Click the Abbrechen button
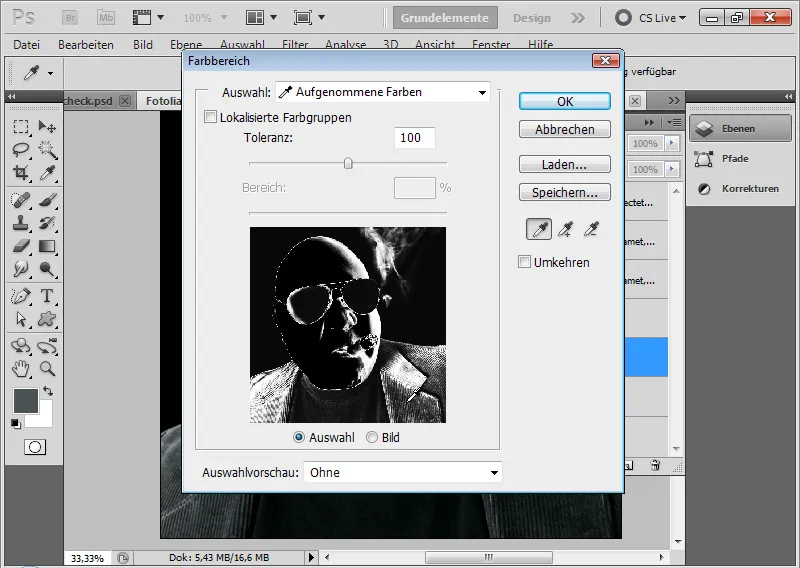 click(565, 130)
